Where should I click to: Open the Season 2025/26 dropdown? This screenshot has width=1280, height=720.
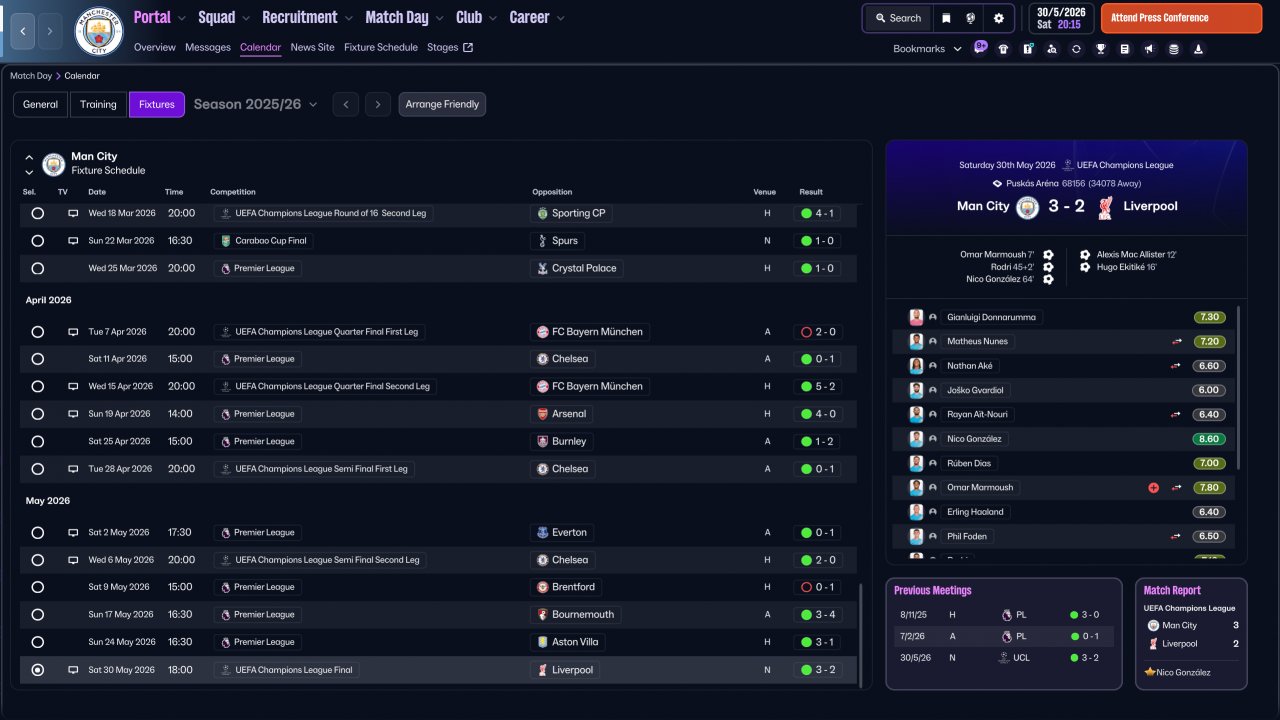click(x=256, y=104)
